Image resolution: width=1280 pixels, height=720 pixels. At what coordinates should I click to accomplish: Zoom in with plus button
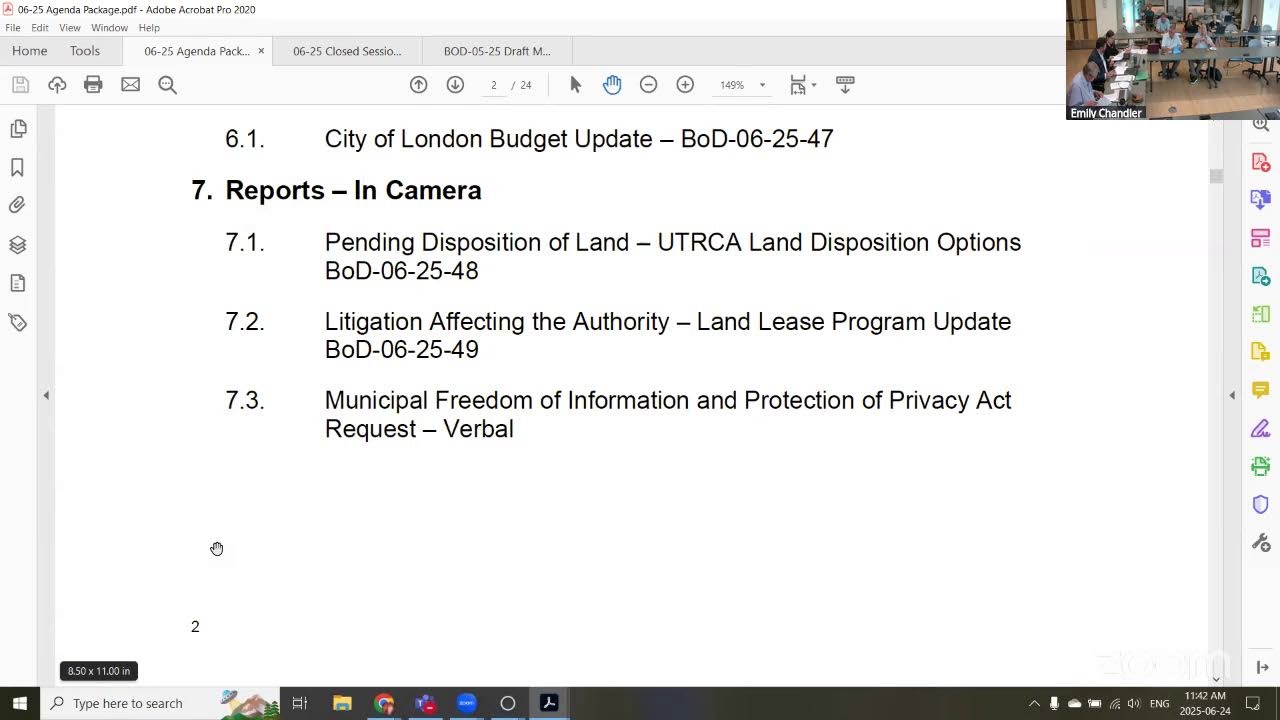[685, 85]
